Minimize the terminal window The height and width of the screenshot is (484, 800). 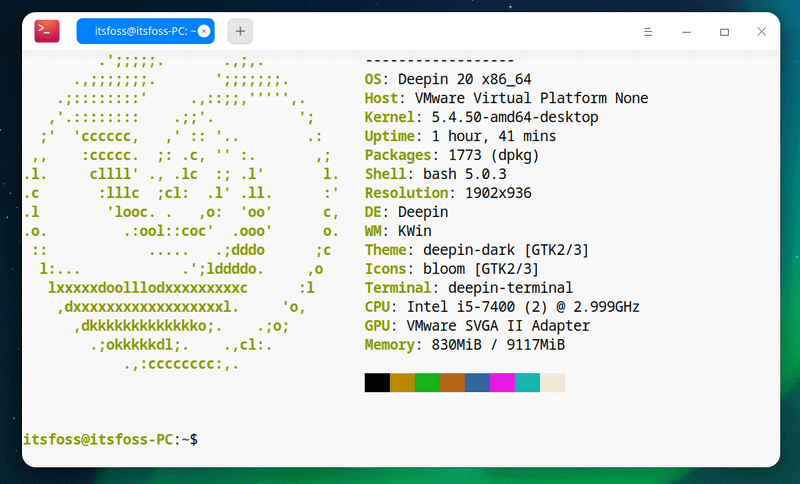coord(687,32)
